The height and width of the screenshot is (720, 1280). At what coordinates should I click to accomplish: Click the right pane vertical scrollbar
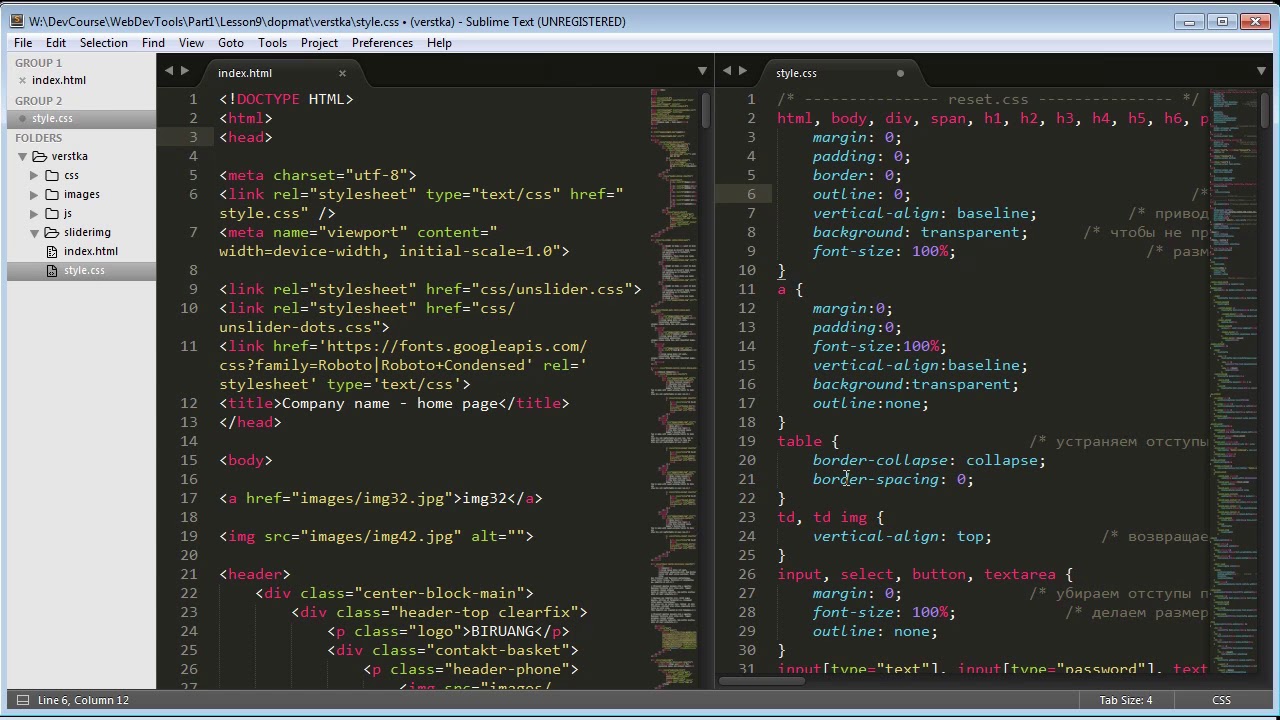[1266, 110]
